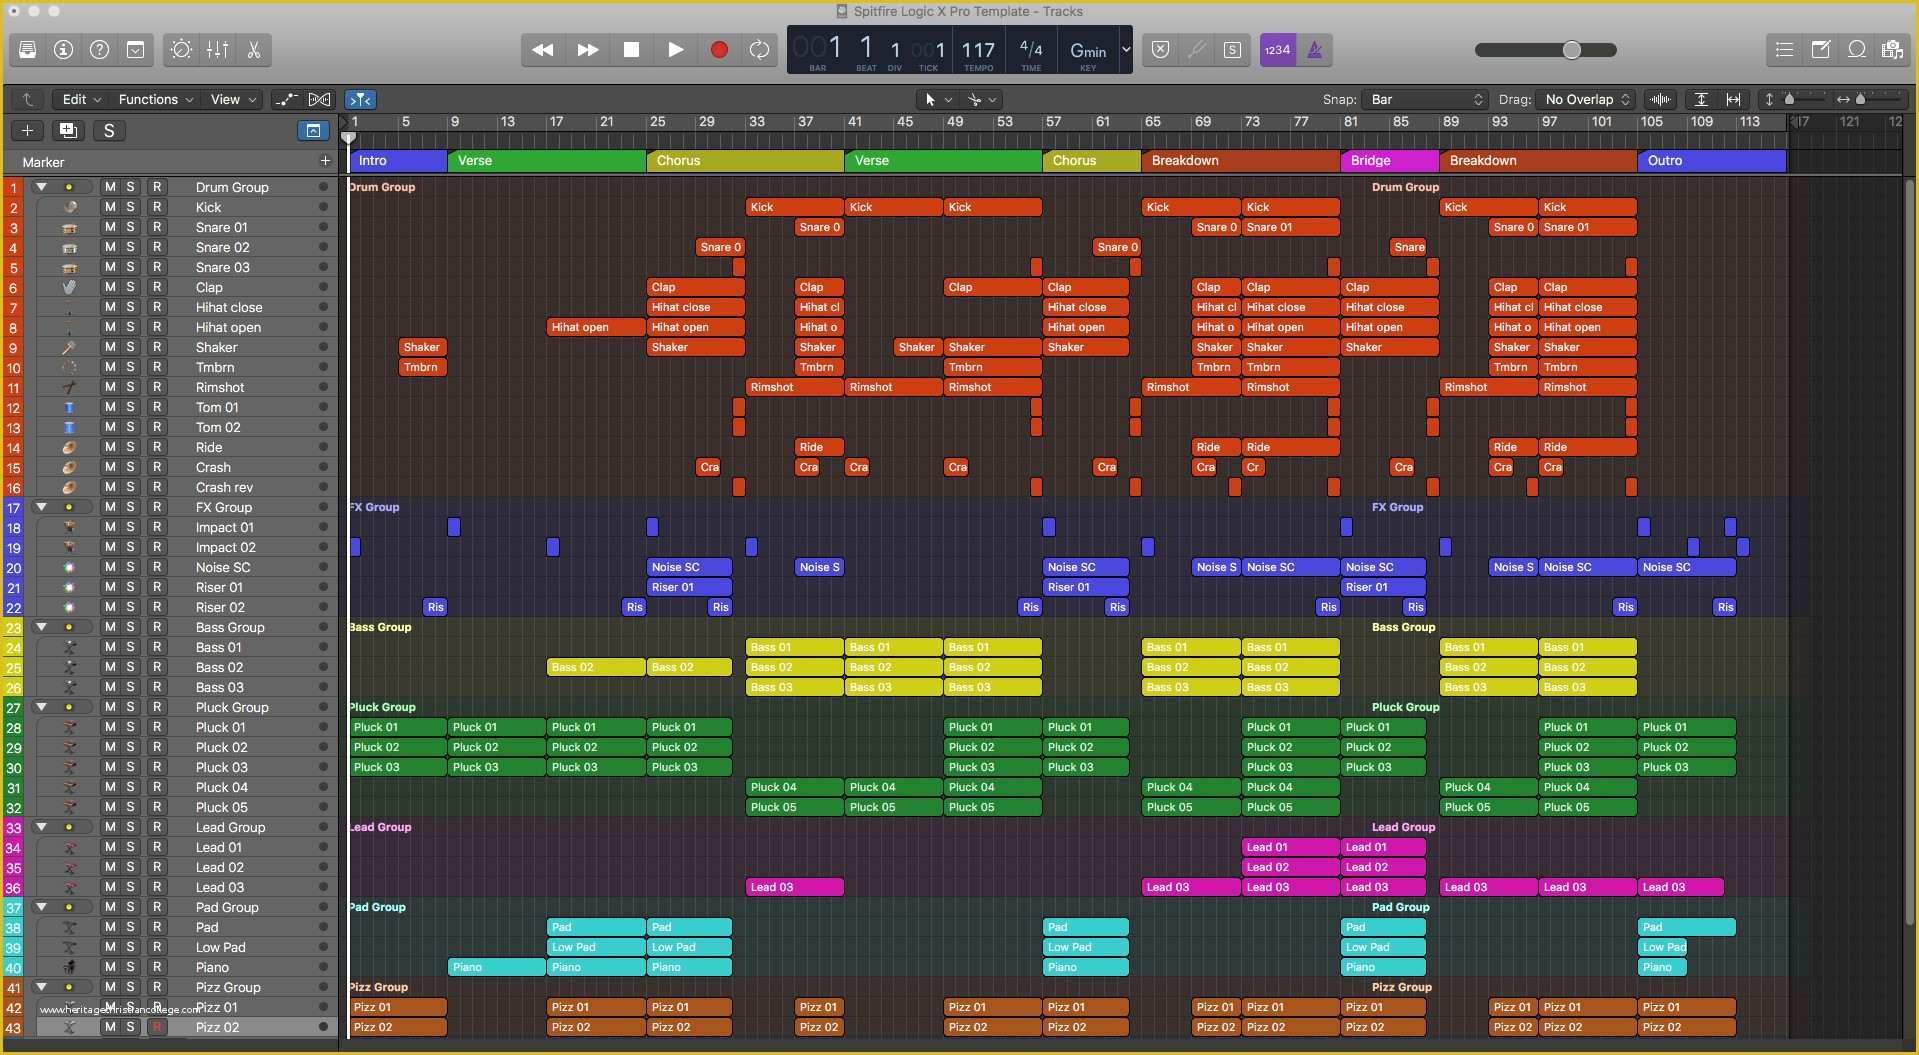Image resolution: width=1919 pixels, height=1055 pixels.
Task: Change the 4/4 time signature
Action: click(1030, 48)
